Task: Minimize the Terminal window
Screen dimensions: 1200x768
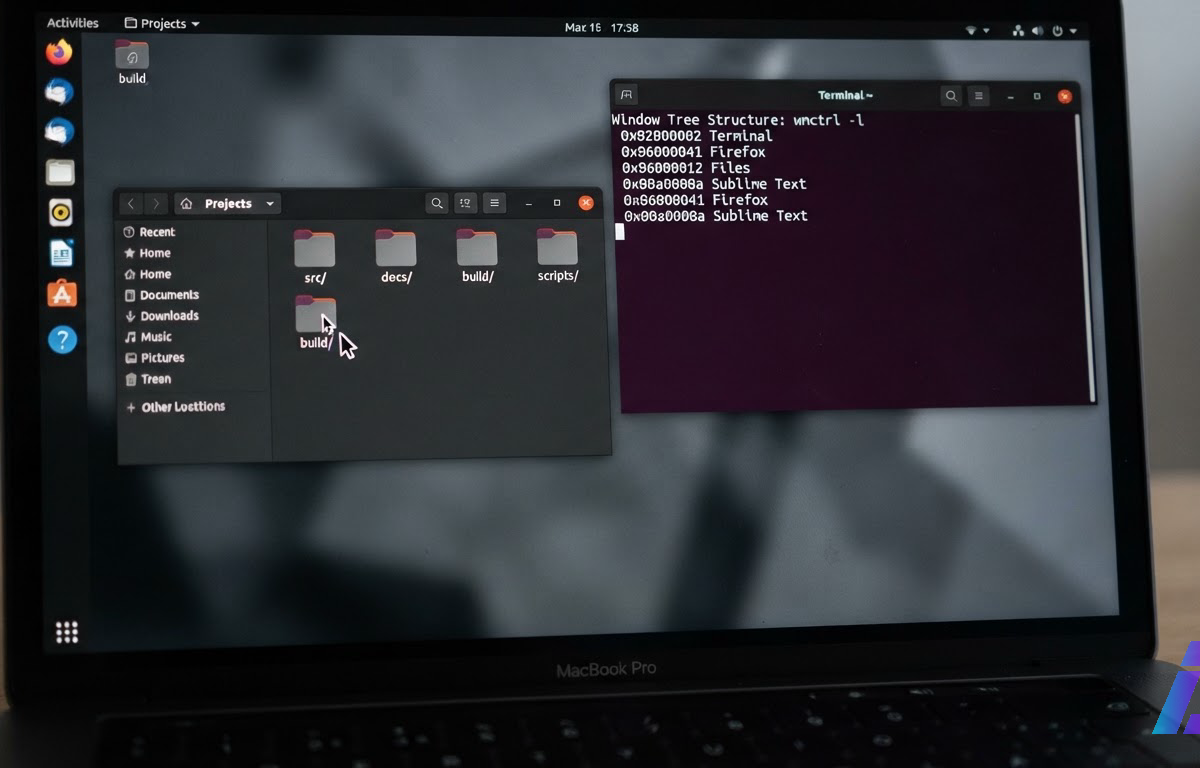Action: 1011,97
